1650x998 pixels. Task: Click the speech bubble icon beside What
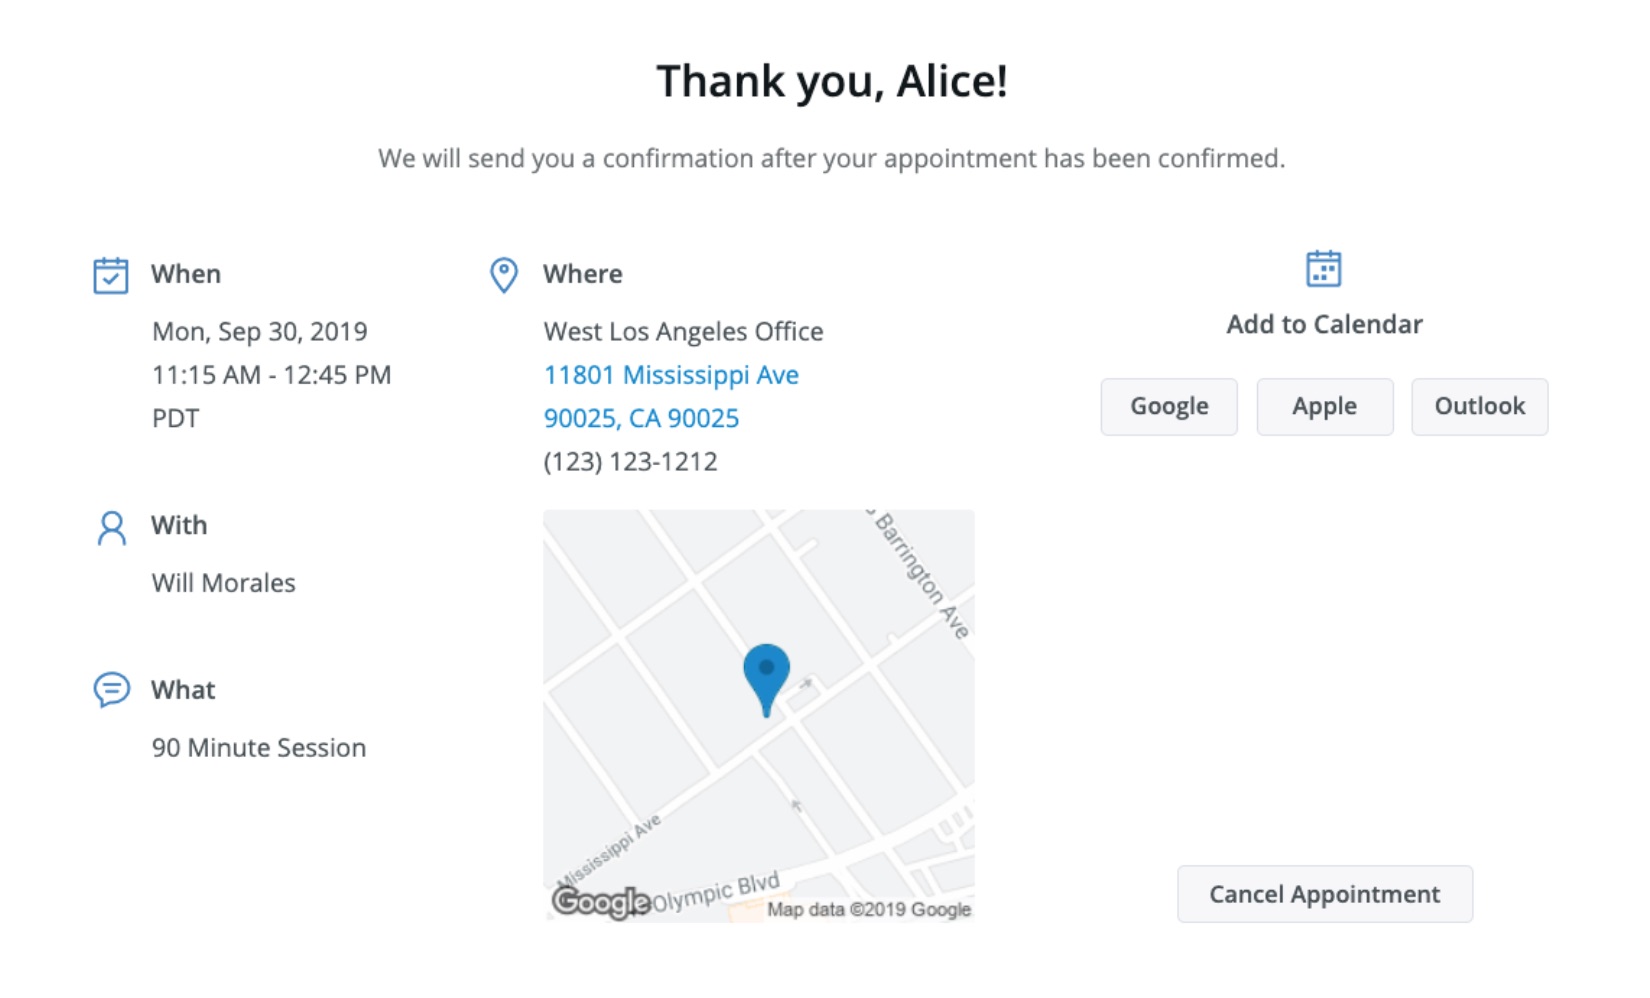point(110,688)
